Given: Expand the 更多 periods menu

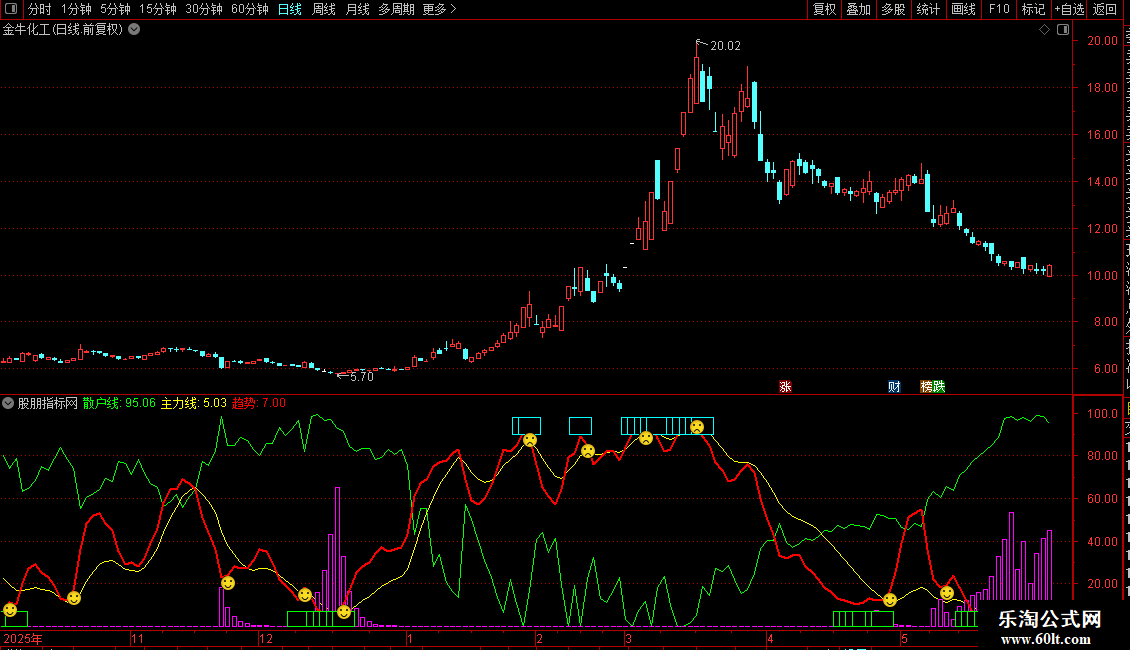Looking at the screenshot, I should 440,9.
